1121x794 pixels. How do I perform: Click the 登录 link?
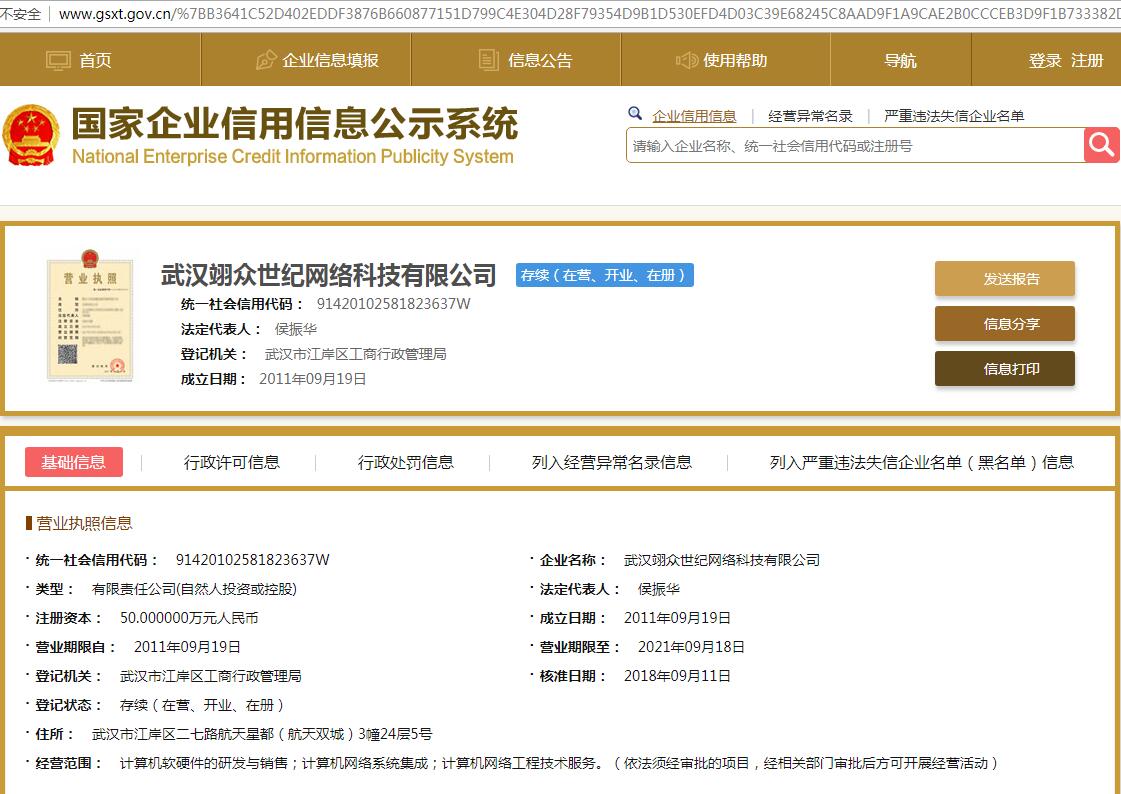[x=1045, y=60]
